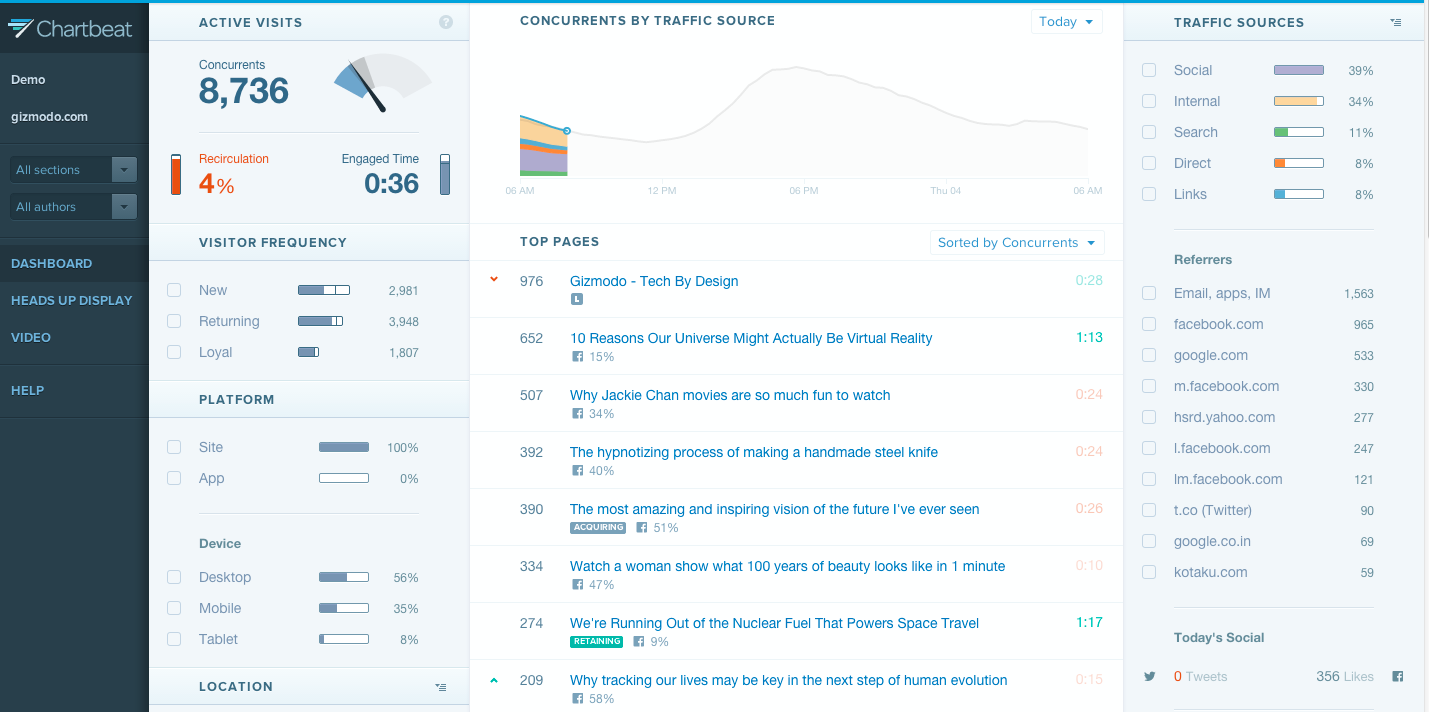Filter by Mobile device checkbox

click(174, 608)
